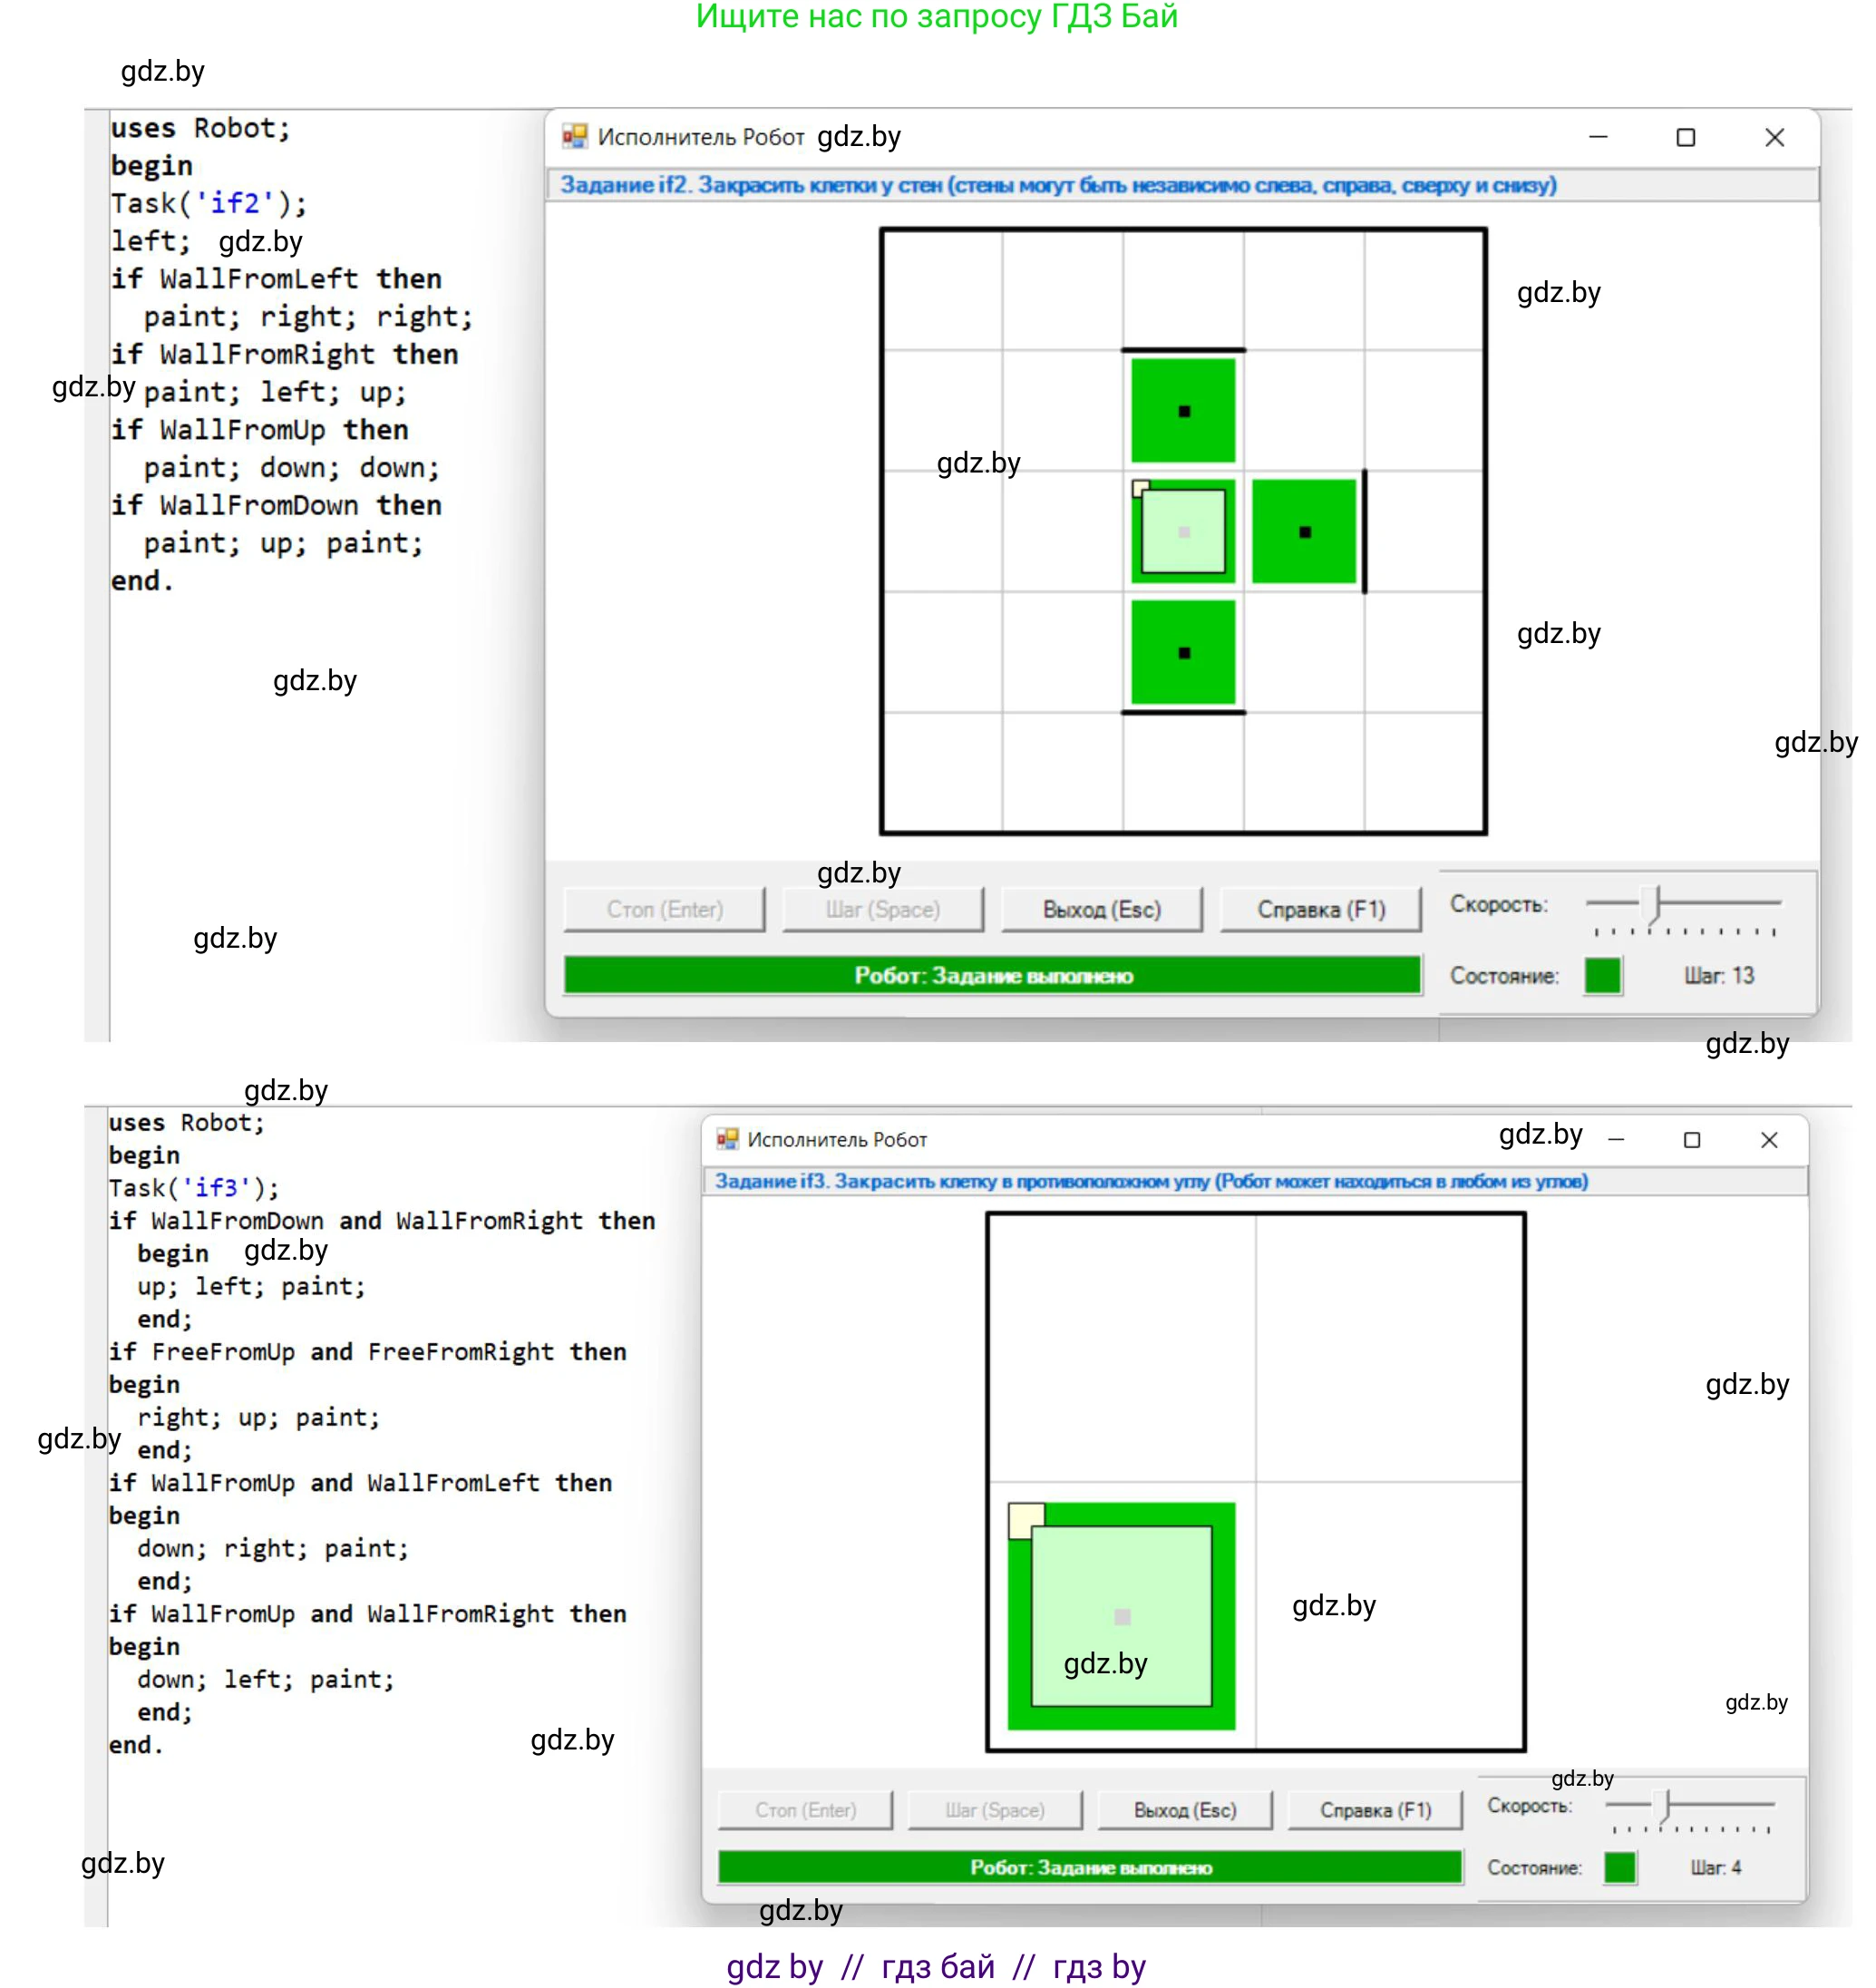Click the robot marker in the if2 grid
This screenshot has width=1876, height=1988.
tap(1183, 531)
